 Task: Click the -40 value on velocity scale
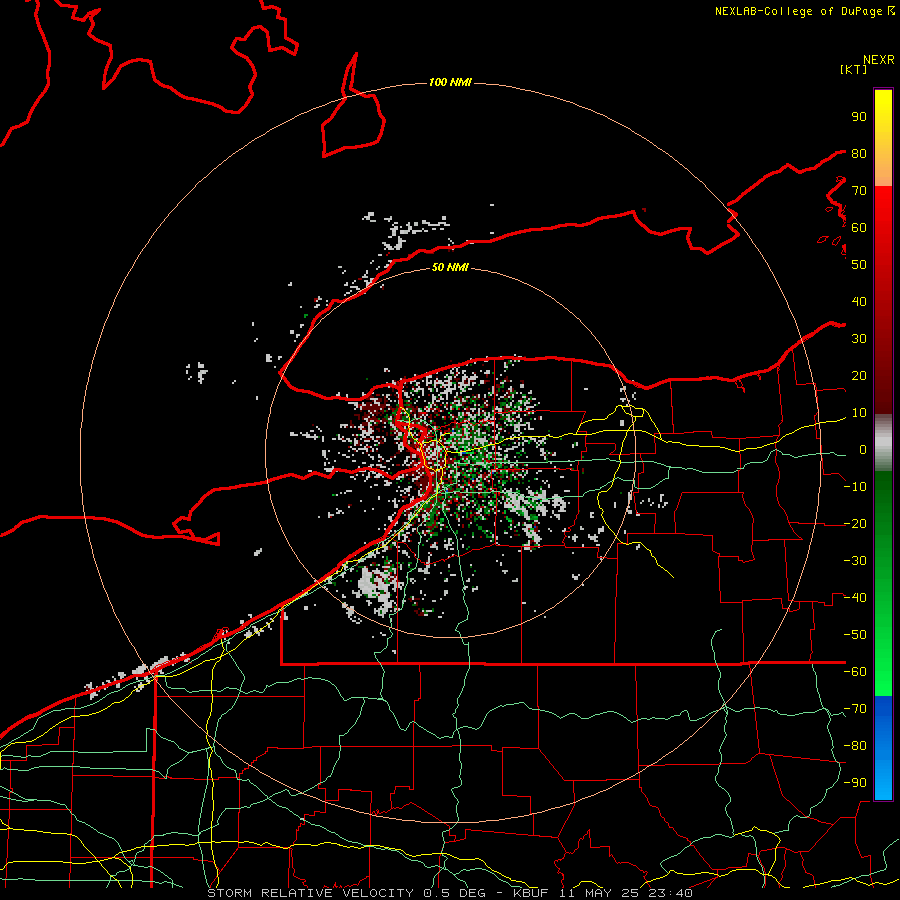855,598
